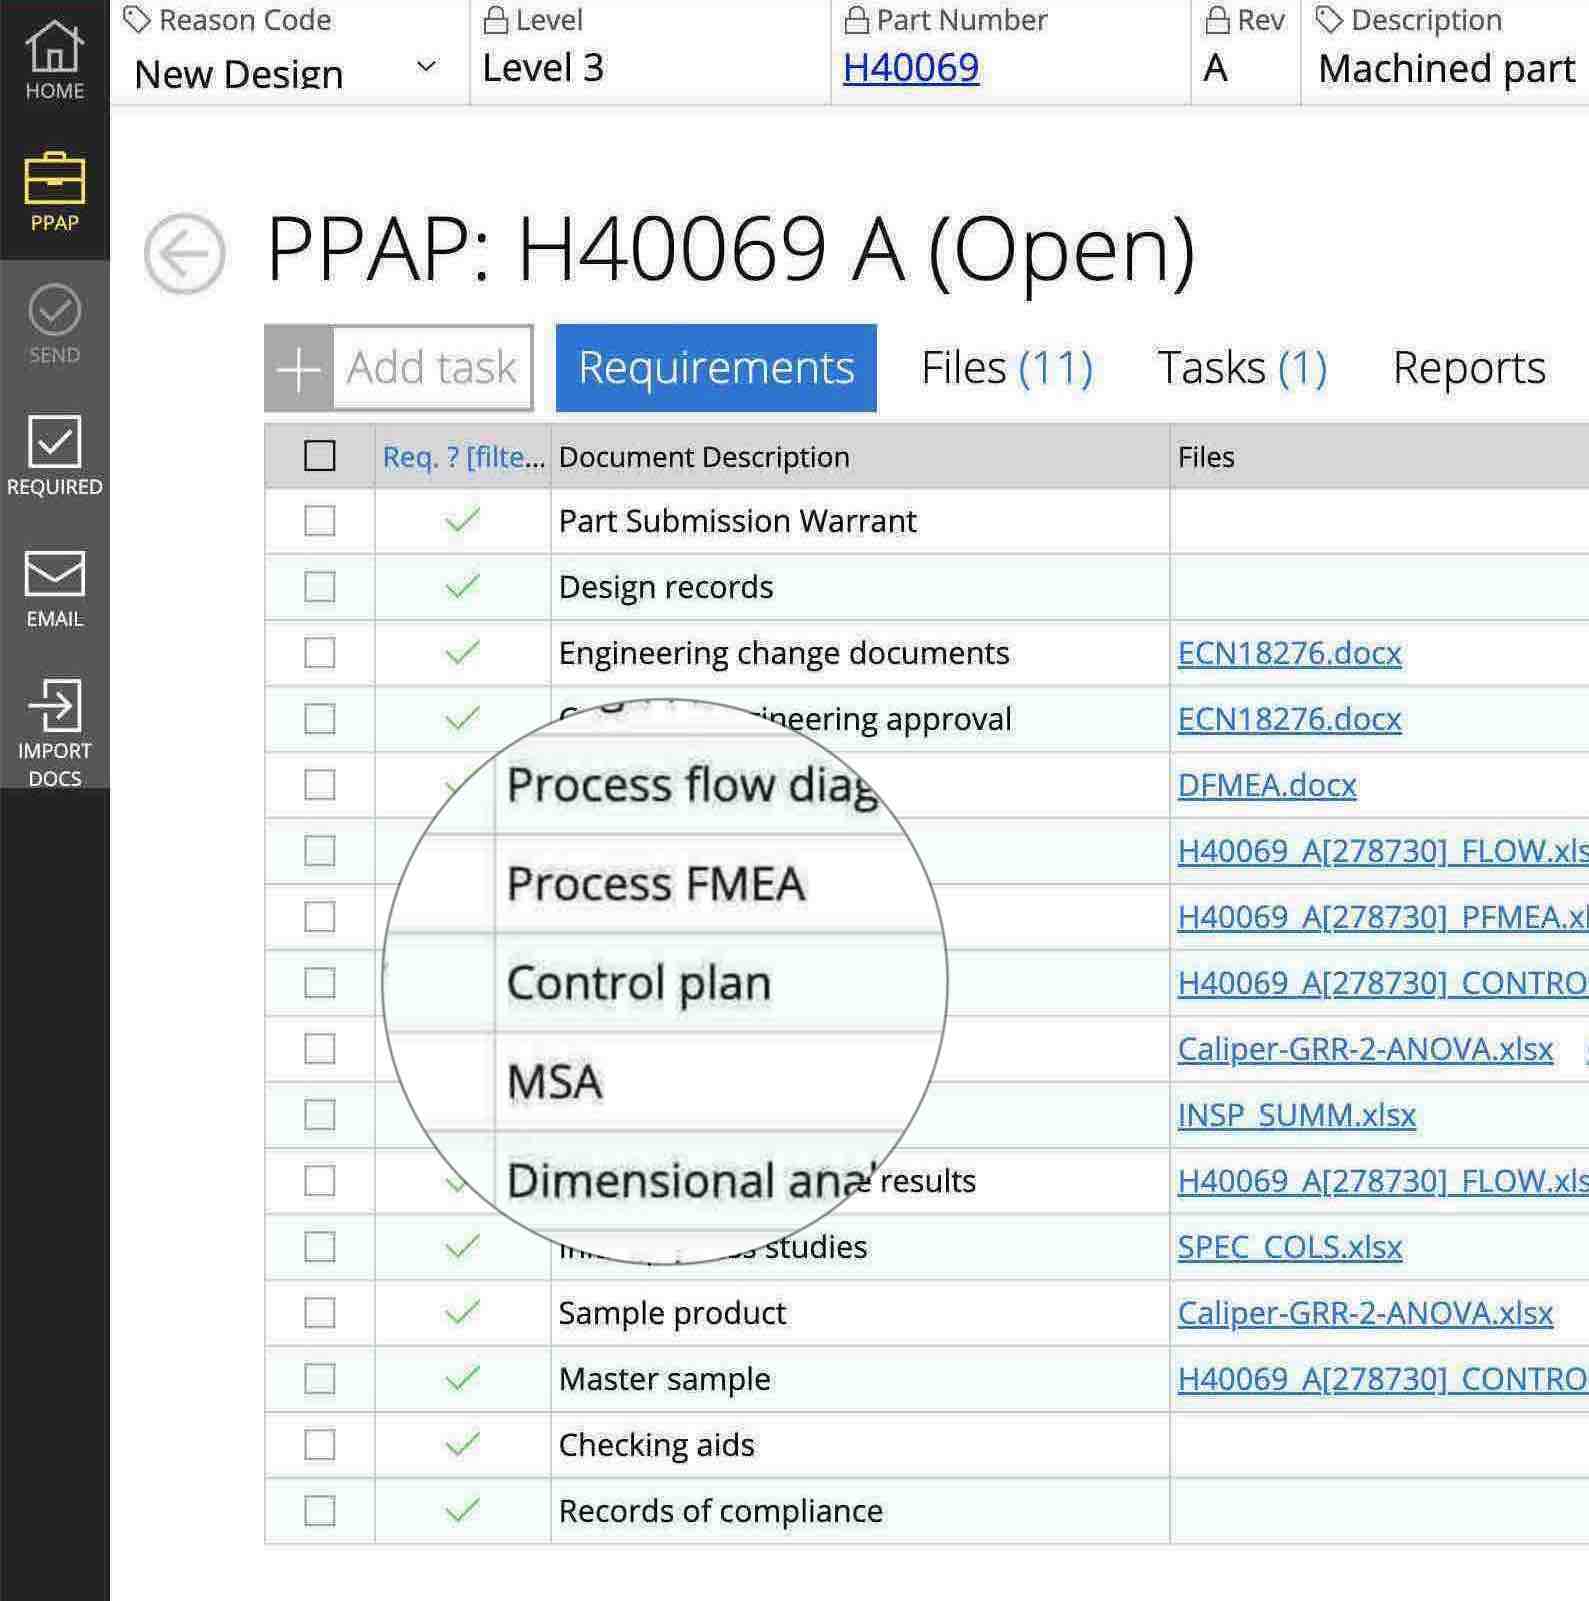Click the Add task button
This screenshot has height=1601, width=1589.
point(399,368)
